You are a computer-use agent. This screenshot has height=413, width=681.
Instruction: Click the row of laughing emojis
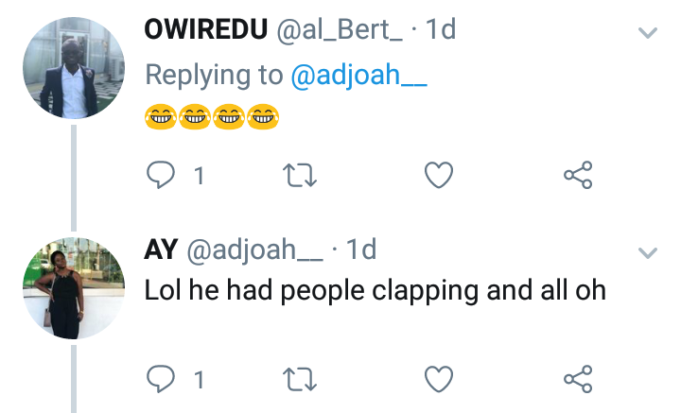[212, 117]
